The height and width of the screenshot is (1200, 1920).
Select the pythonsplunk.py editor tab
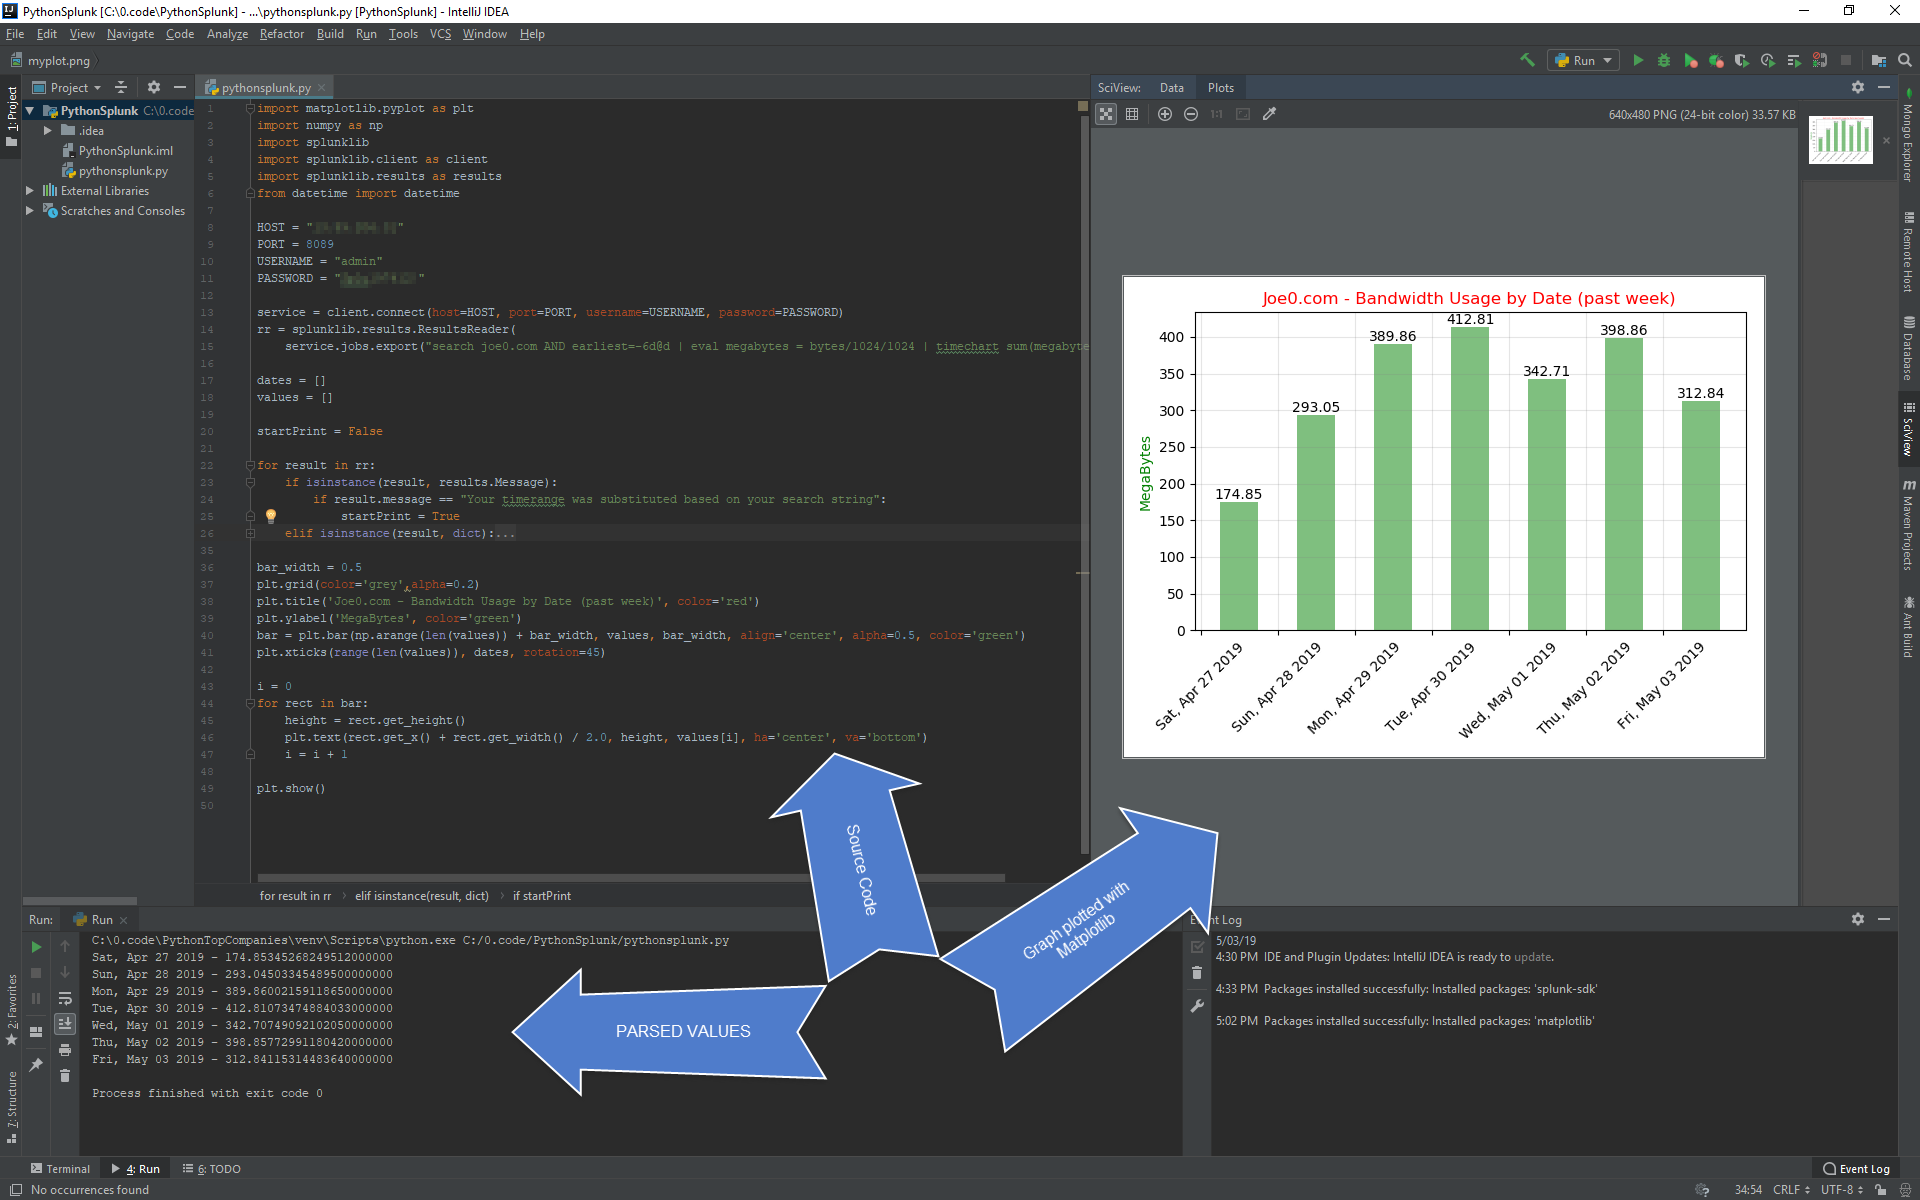(264, 88)
